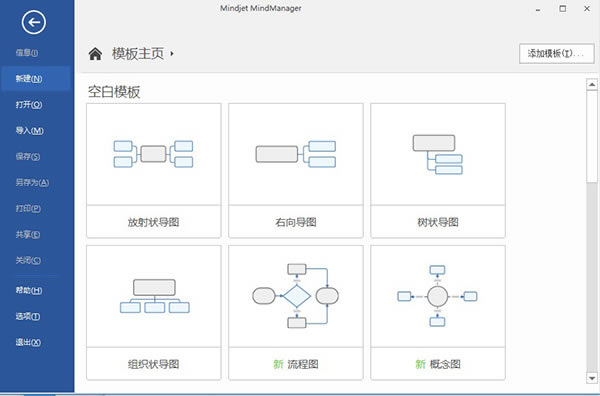The height and width of the screenshot is (396, 600).
Task: Open the 信息 menu item
Action: click(27, 53)
